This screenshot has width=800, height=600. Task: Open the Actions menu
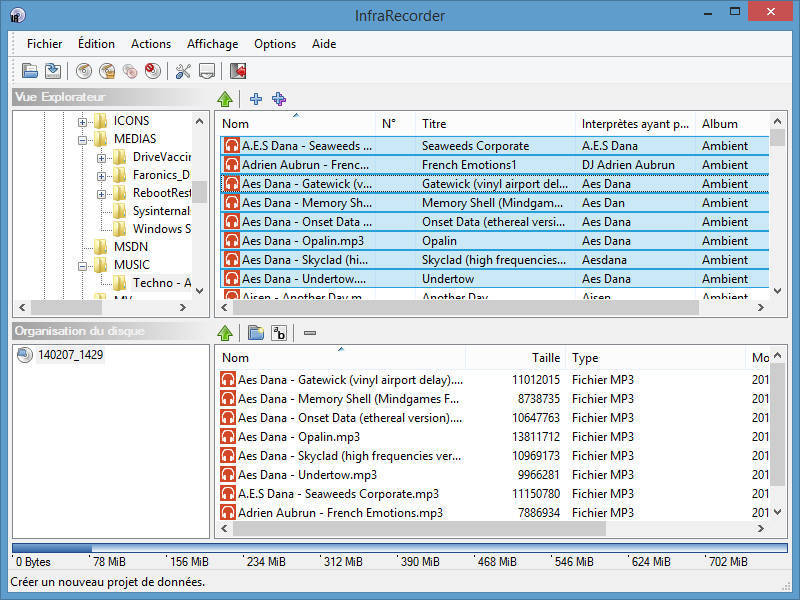[151, 44]
